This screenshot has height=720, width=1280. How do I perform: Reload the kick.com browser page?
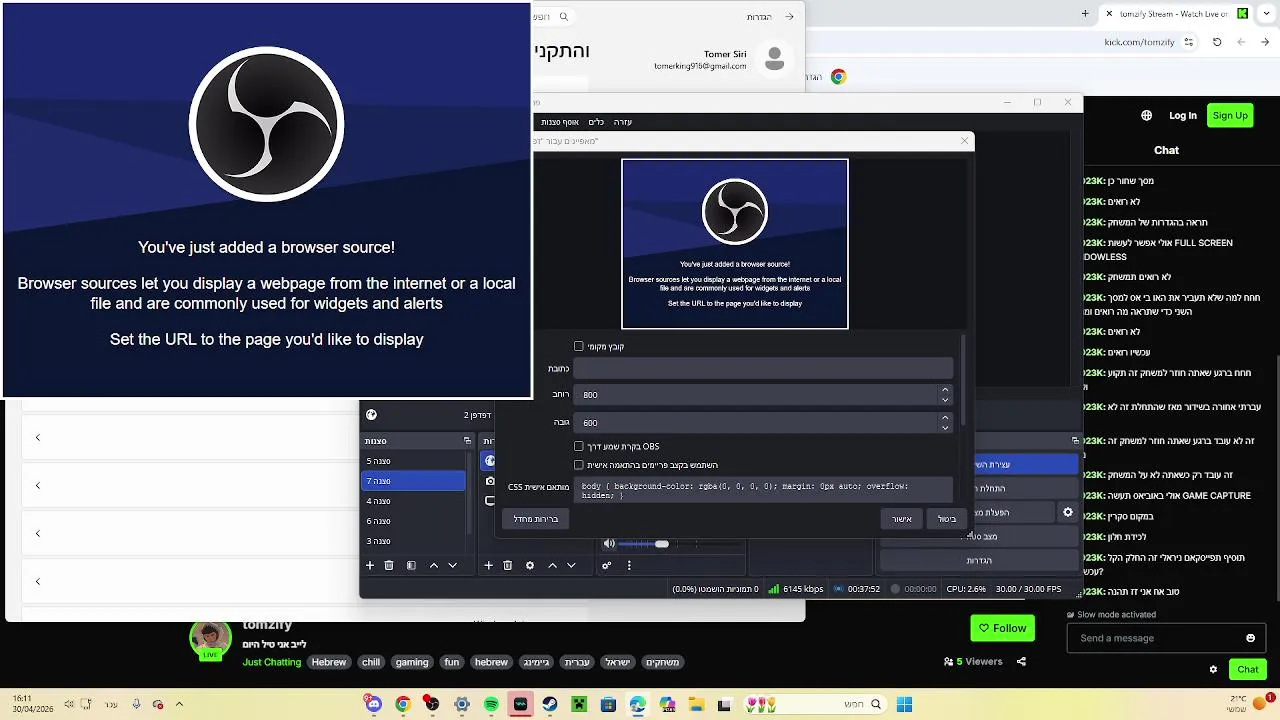(x=1217, y=42)
